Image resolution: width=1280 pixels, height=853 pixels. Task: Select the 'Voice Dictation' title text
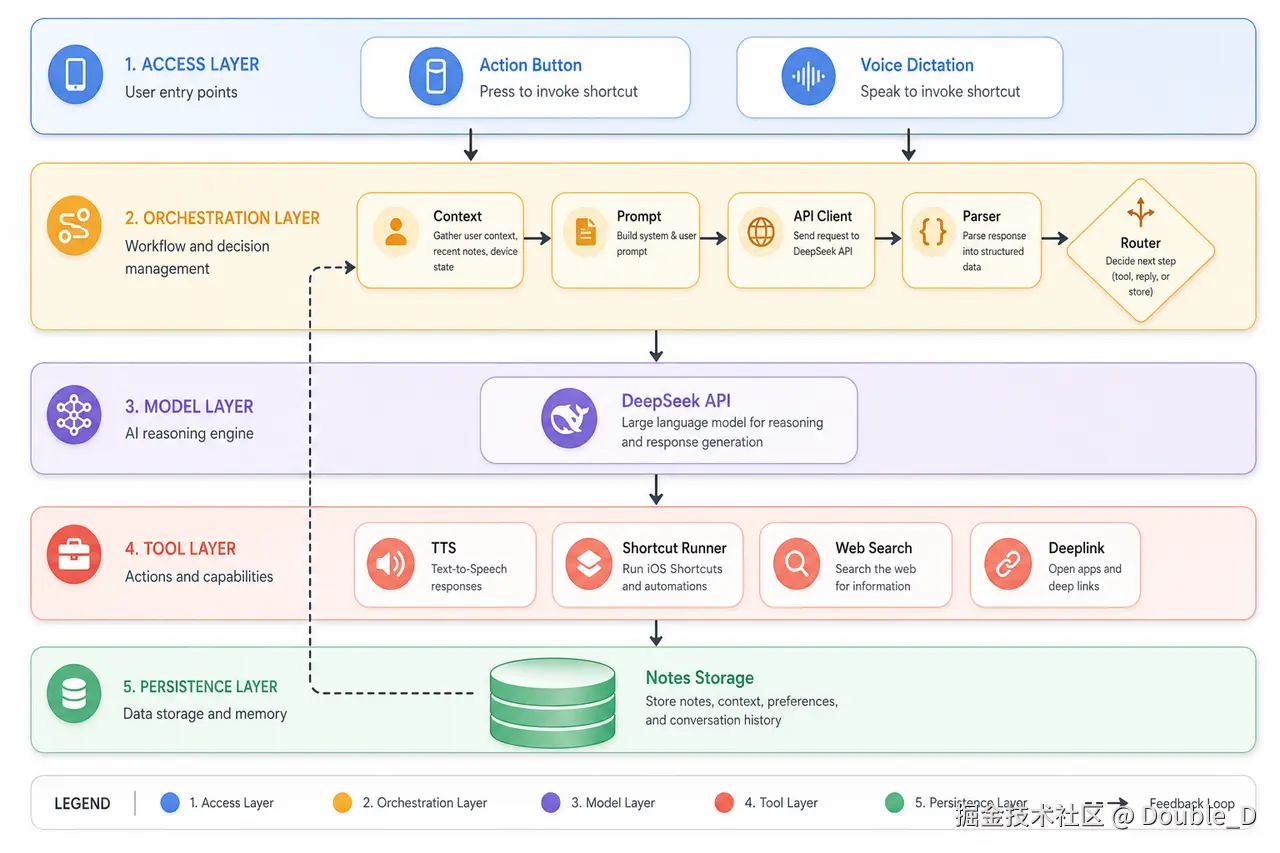tap(917, 65)
